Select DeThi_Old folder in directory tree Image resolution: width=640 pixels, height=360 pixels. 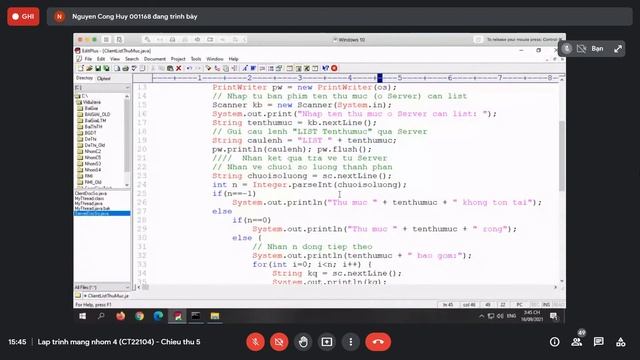click(91, 145)
